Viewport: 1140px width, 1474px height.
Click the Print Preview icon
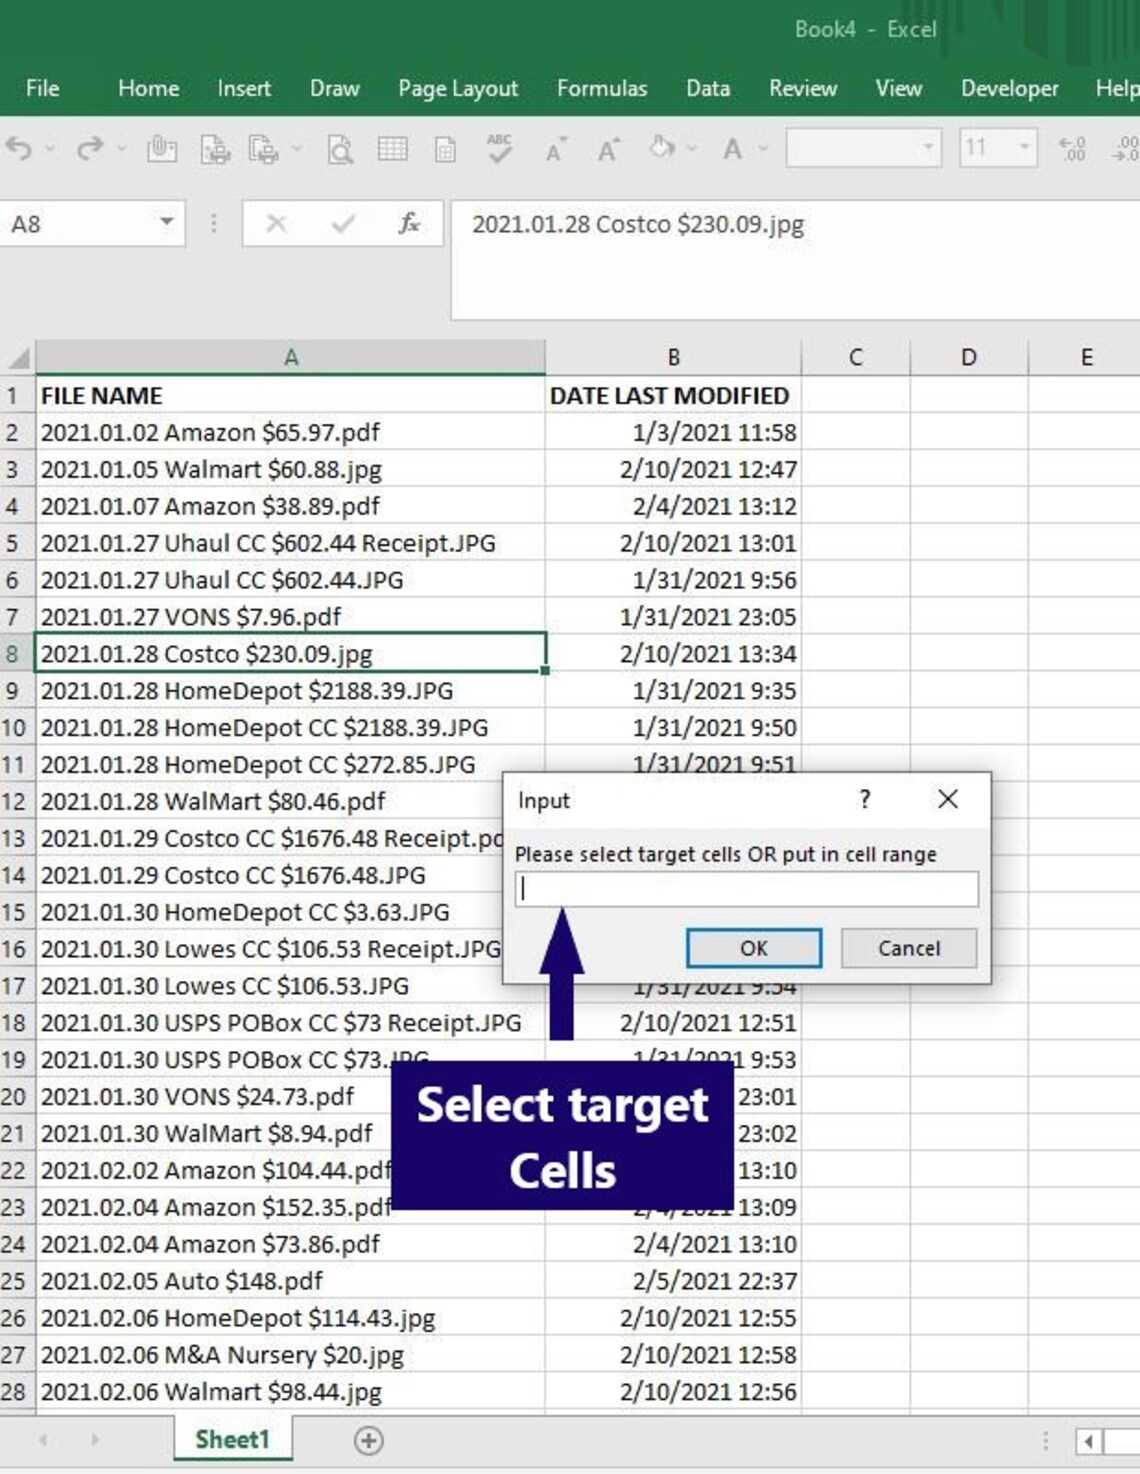[340, 148]
